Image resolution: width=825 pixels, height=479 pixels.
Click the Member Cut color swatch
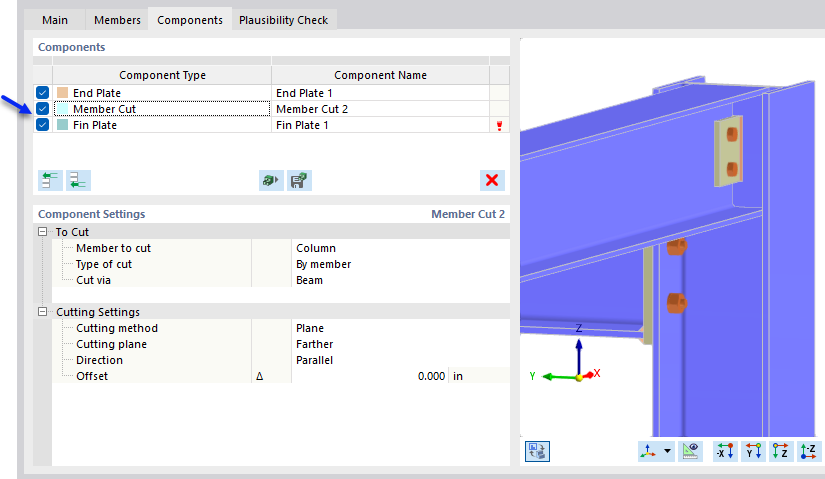(63, 109)
